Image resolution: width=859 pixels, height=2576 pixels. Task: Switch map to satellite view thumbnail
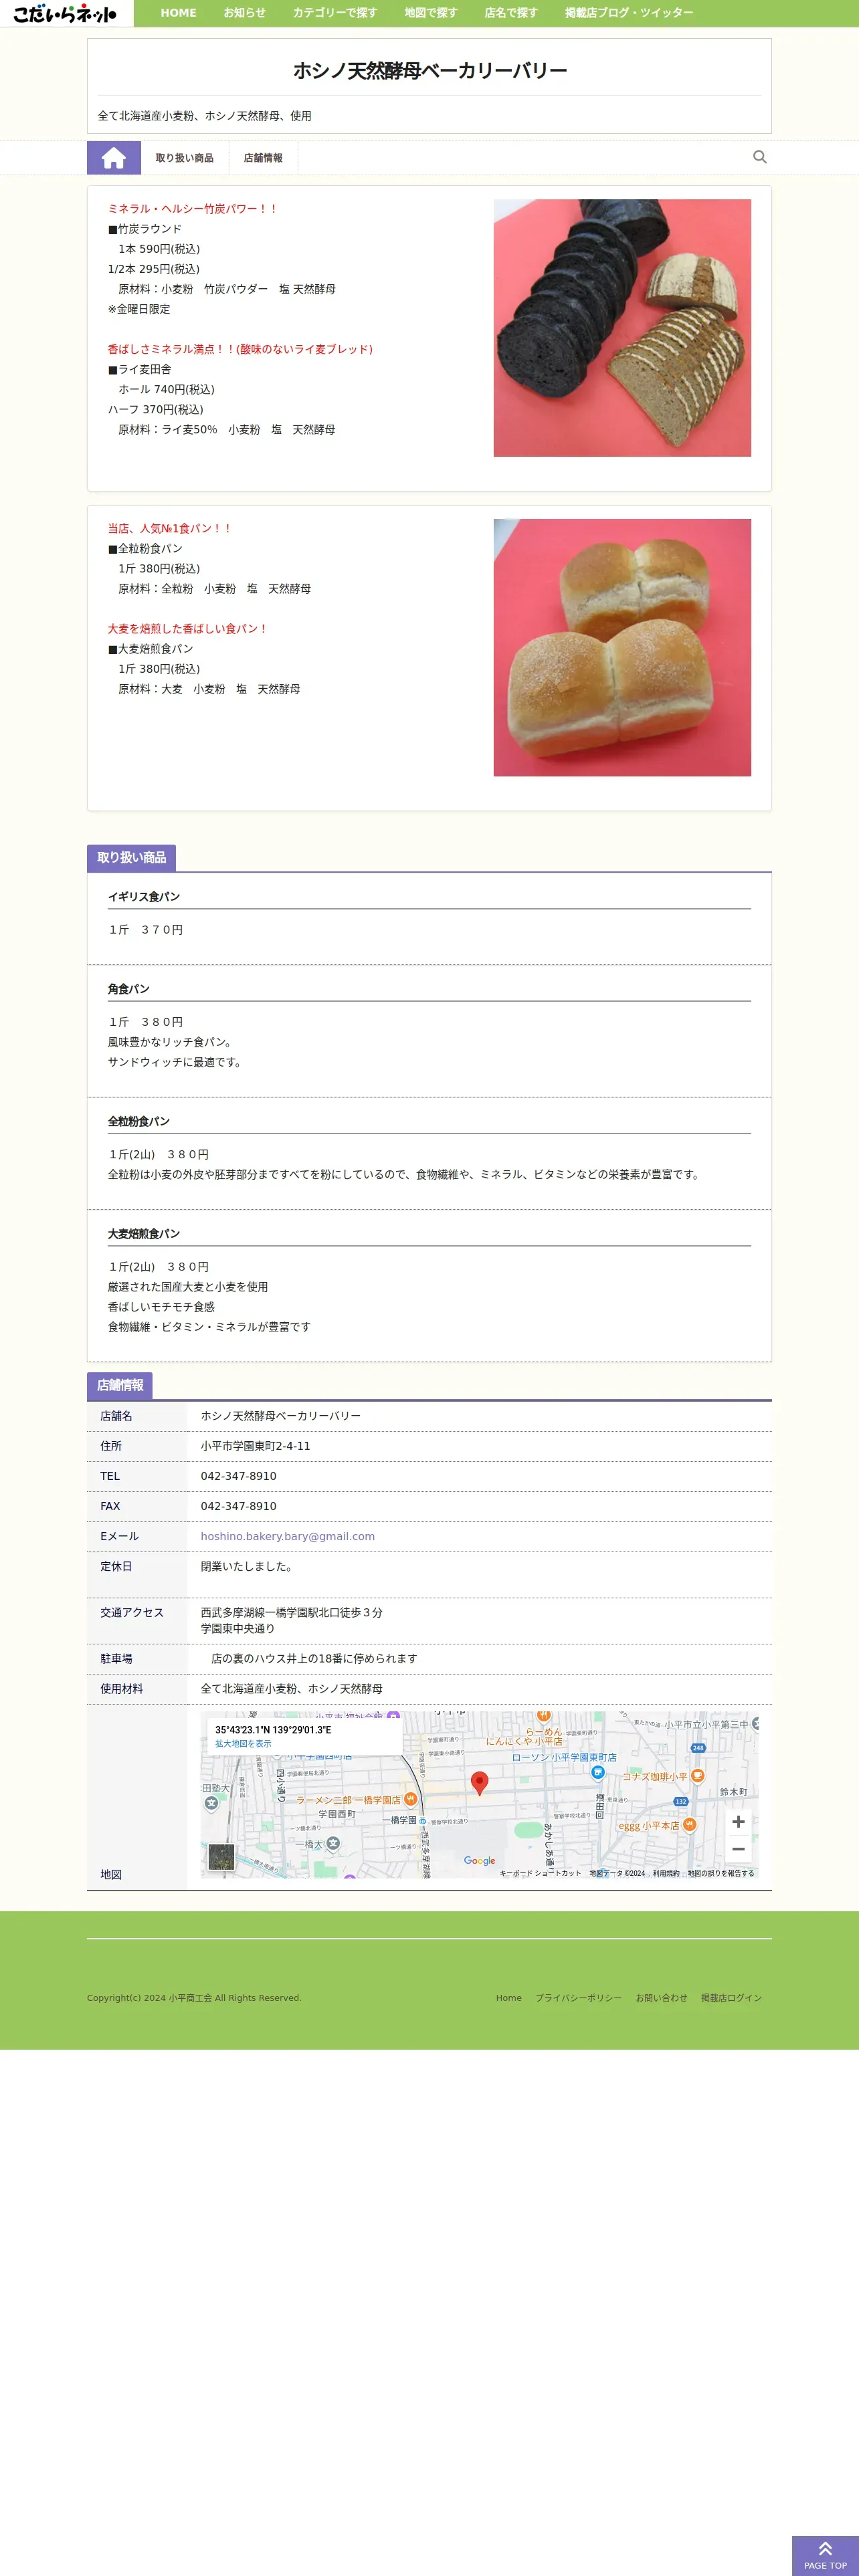pyautogui.click(x=221, y=1857)
